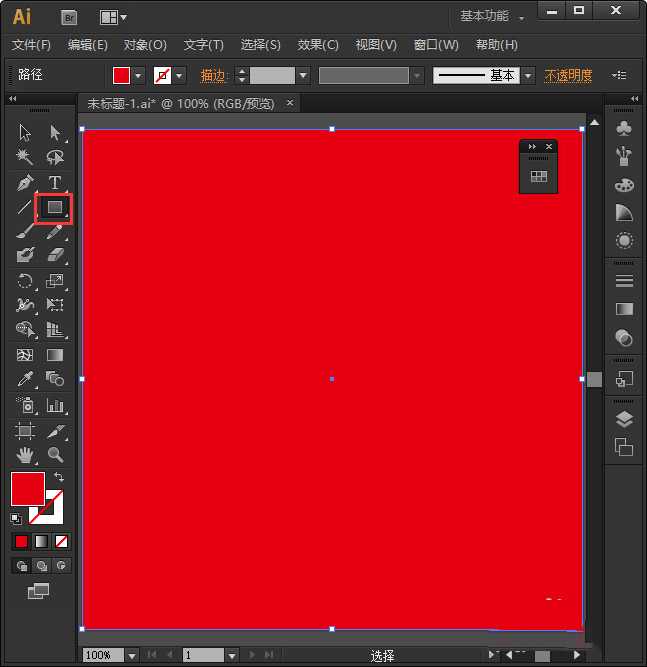Swap fill and stroke colors
The width and height of the screenshot is (647, 667).
[58, 478]
